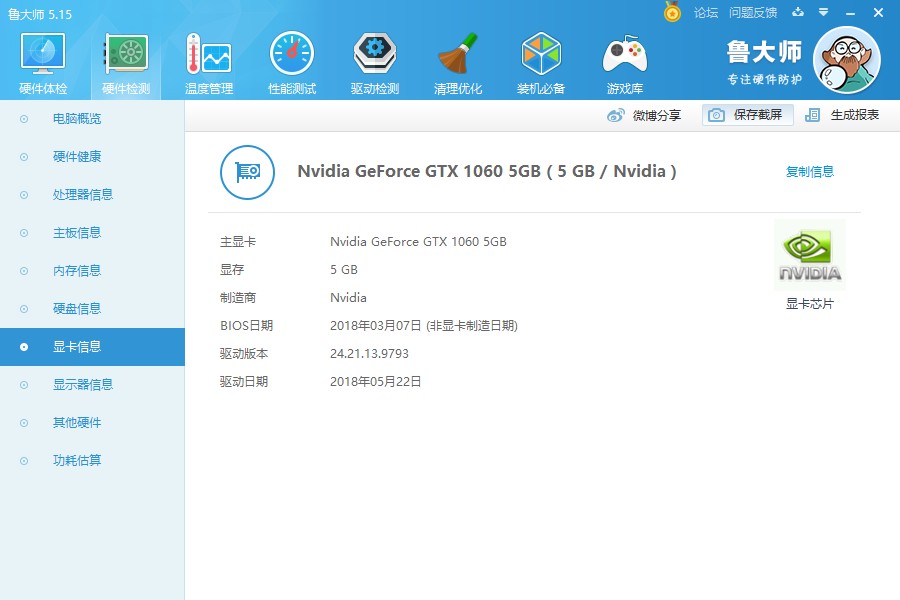Click the NVIDIA GPU chip thumbnail
Screen dimensions: 900x600
coord(809,254)
